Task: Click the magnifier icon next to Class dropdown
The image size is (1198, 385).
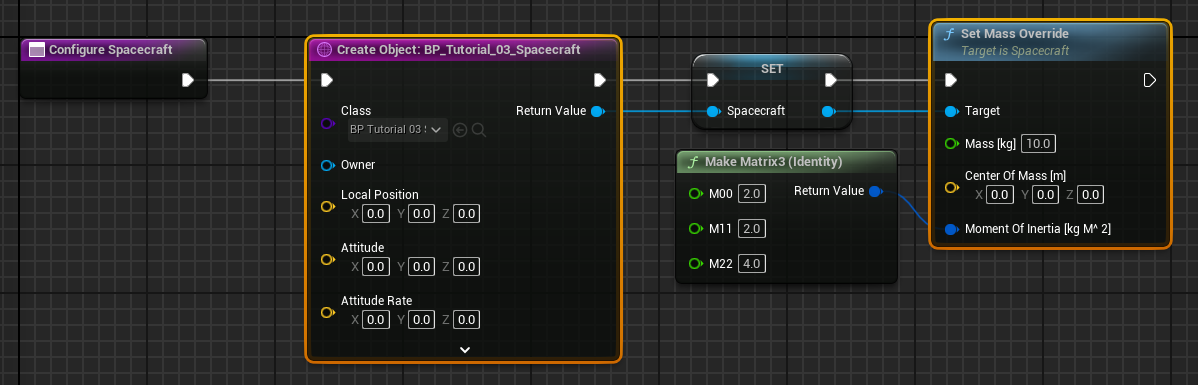Action: [479, 130]
